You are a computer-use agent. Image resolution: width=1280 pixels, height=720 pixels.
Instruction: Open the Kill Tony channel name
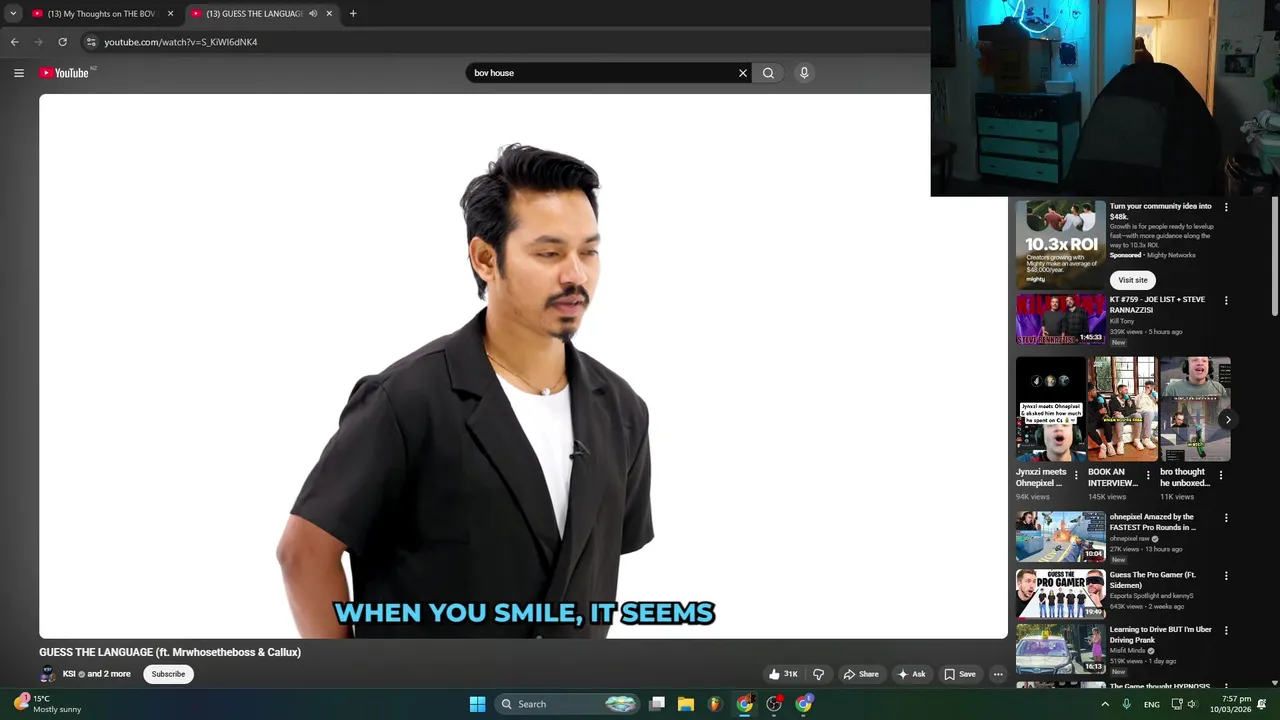click(x=1121, y=321)
